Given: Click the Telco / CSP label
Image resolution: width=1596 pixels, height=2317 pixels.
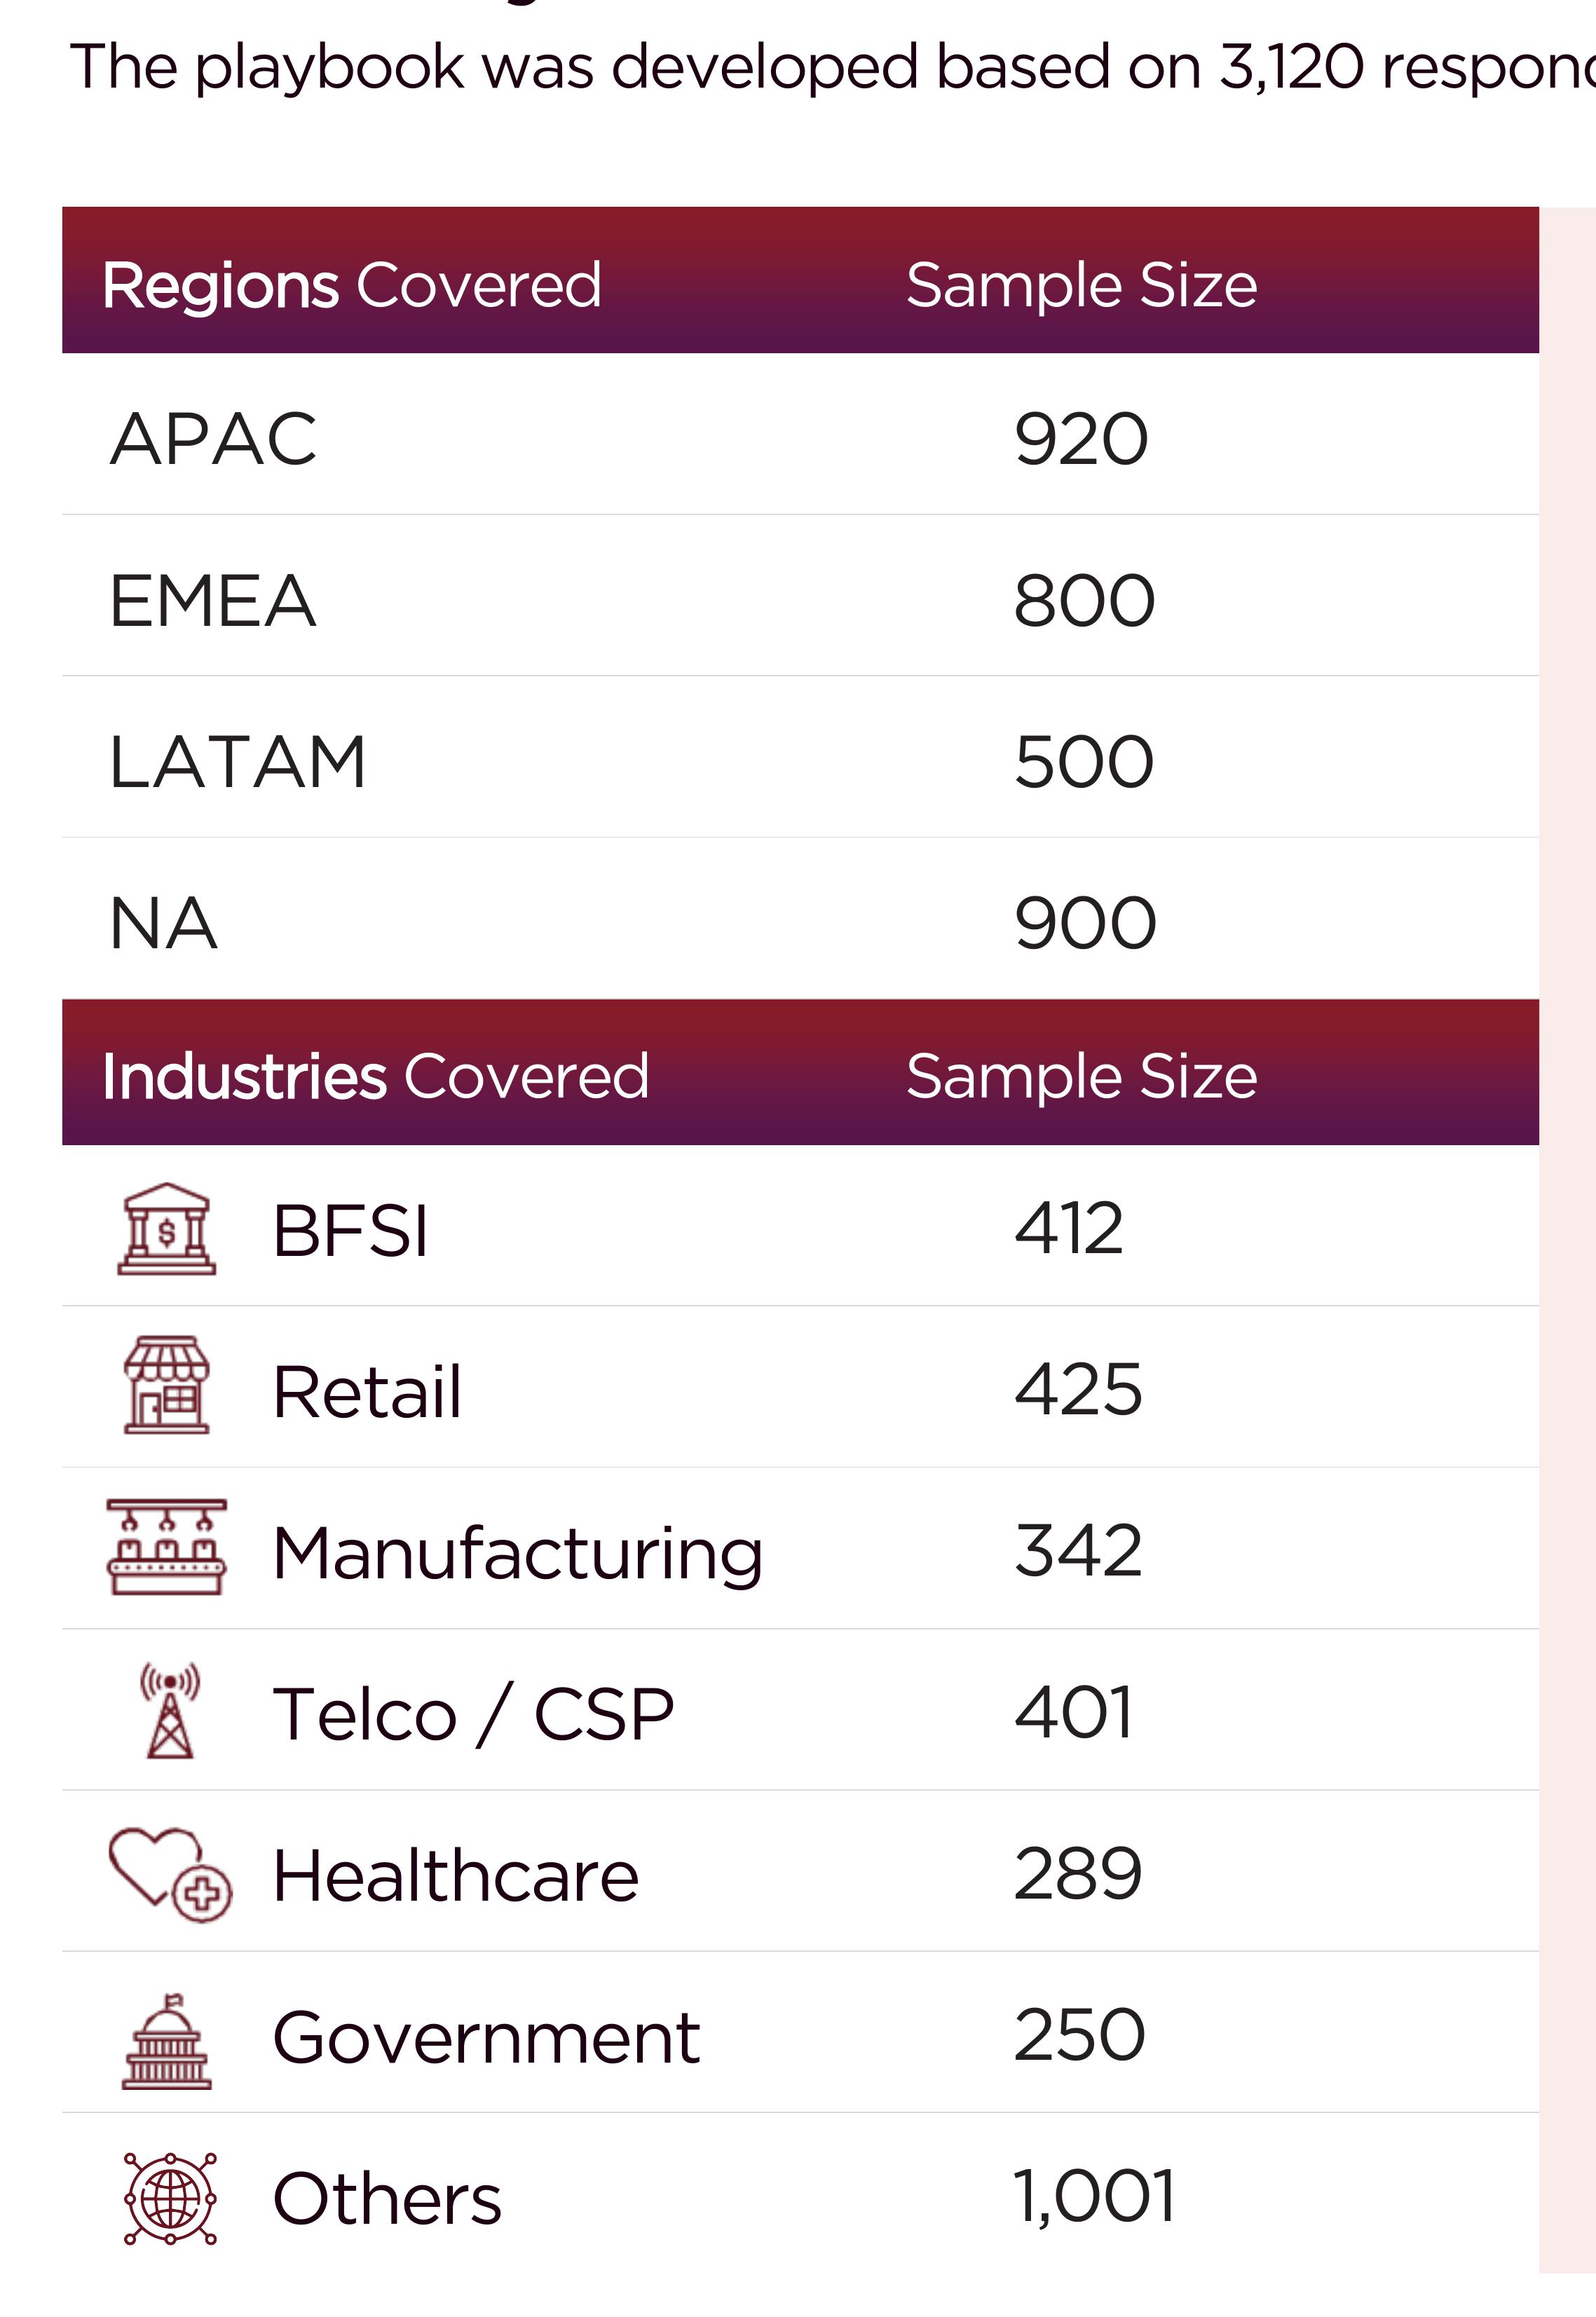Looking at the screenshot, I should [474, 1713].
